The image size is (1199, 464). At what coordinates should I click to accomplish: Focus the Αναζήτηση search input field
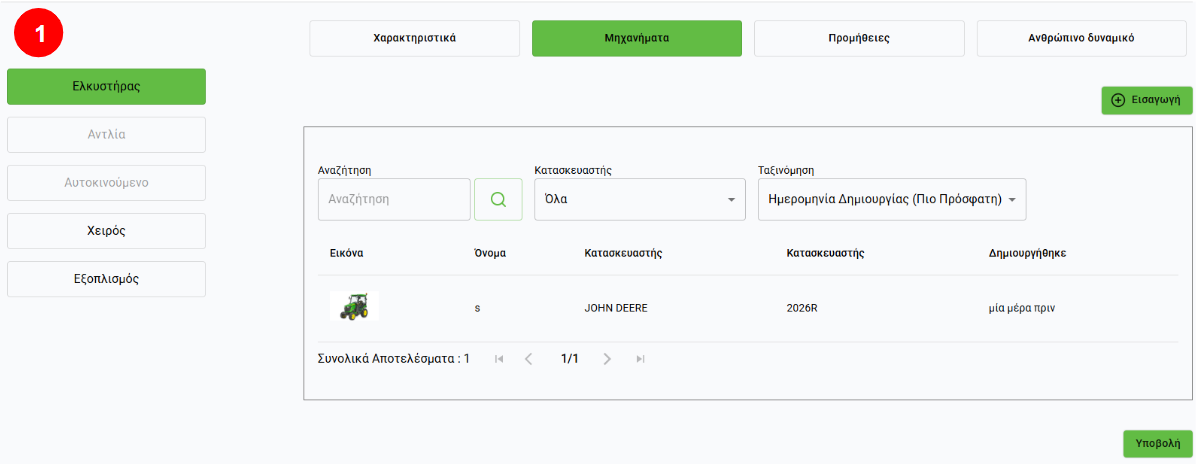[x=394, y=199]
